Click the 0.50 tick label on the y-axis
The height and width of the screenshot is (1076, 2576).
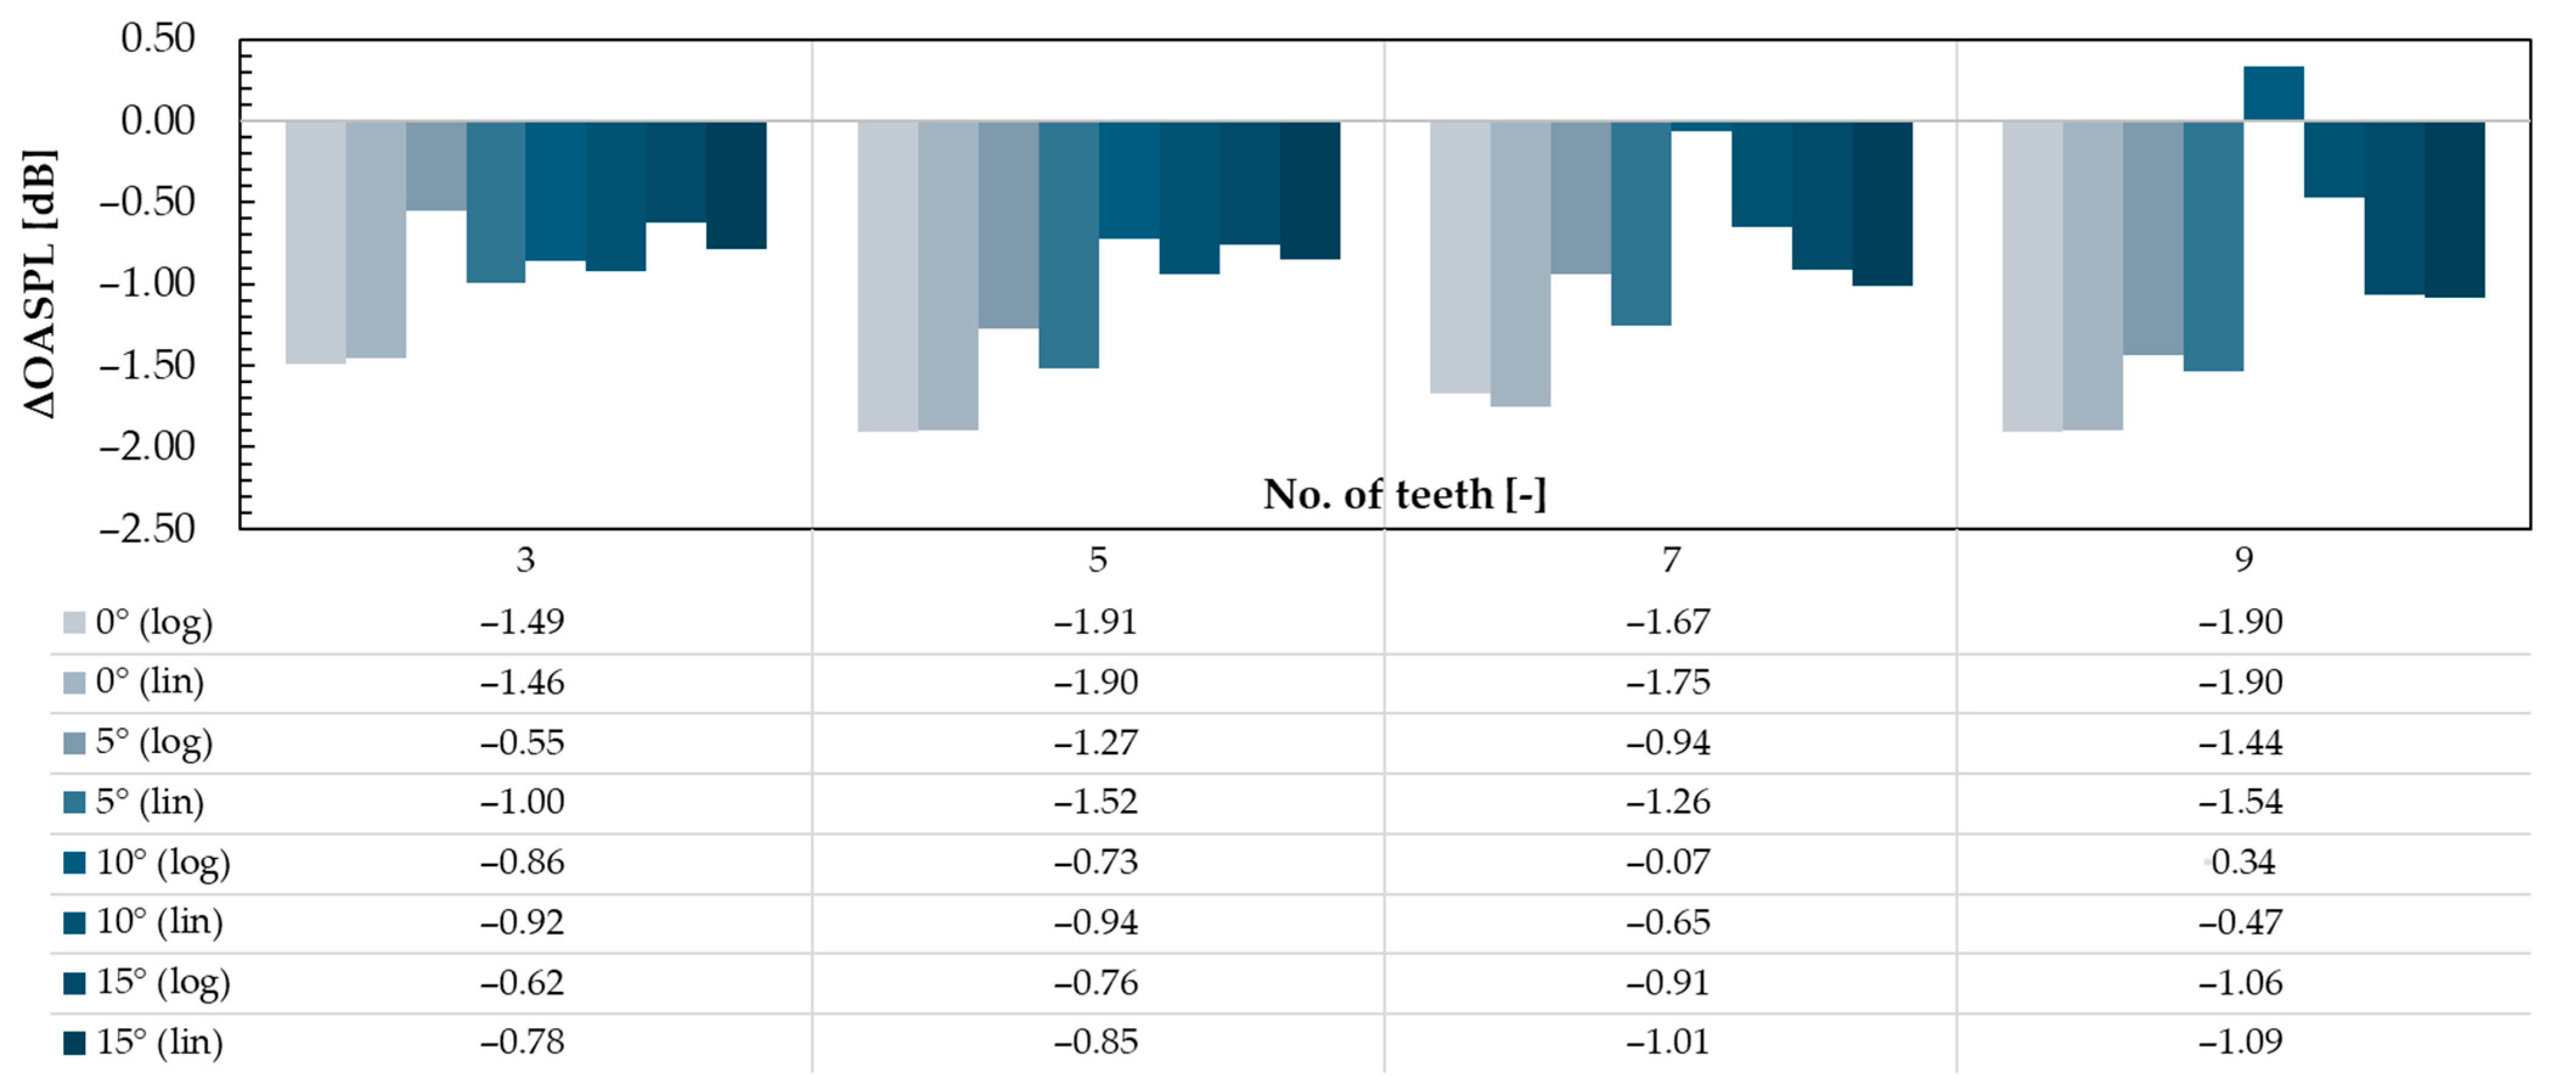tap(157, 39)
